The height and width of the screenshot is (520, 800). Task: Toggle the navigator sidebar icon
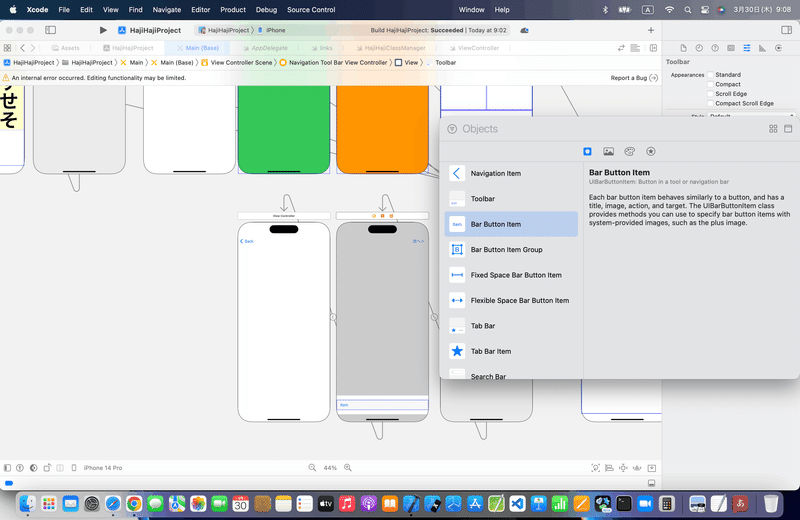pos(51,30)
